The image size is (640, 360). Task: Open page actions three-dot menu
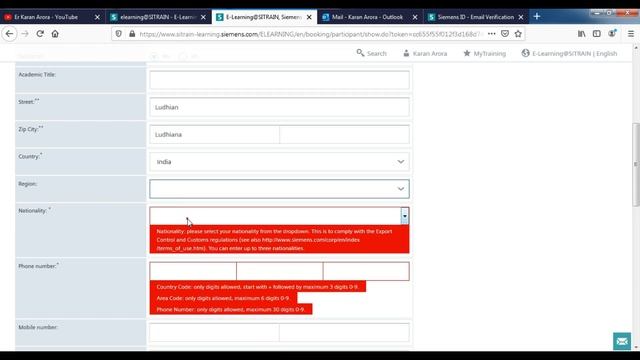491,34
